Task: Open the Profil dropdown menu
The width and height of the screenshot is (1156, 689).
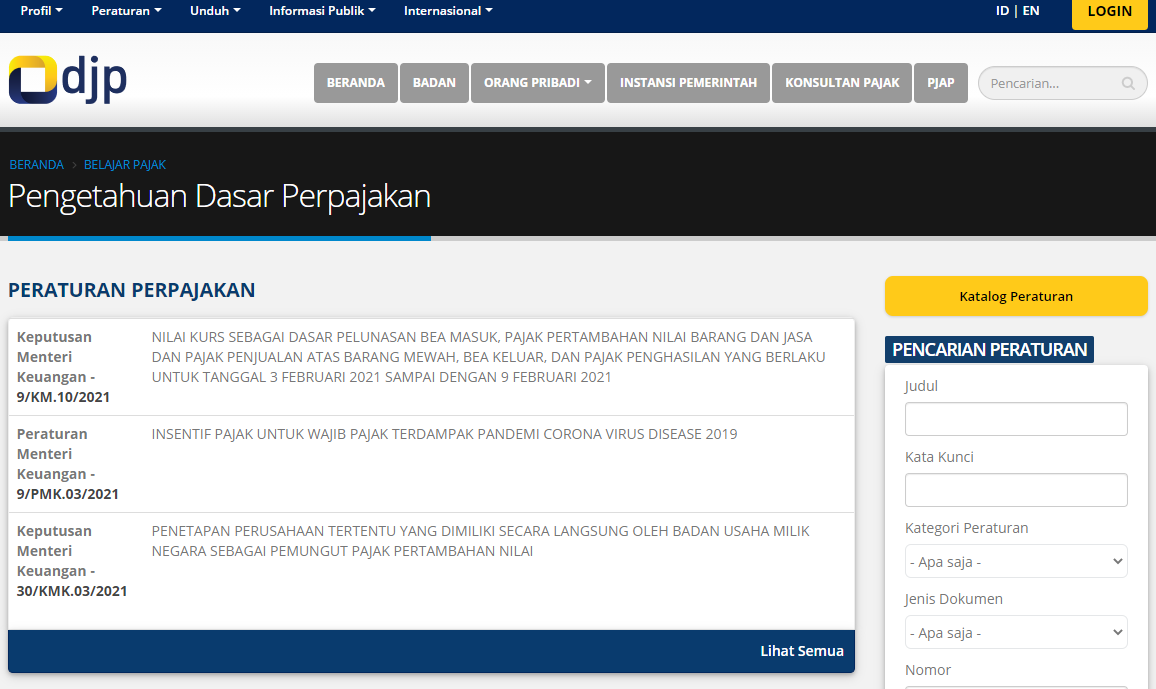Action: (x=41, y=11)
